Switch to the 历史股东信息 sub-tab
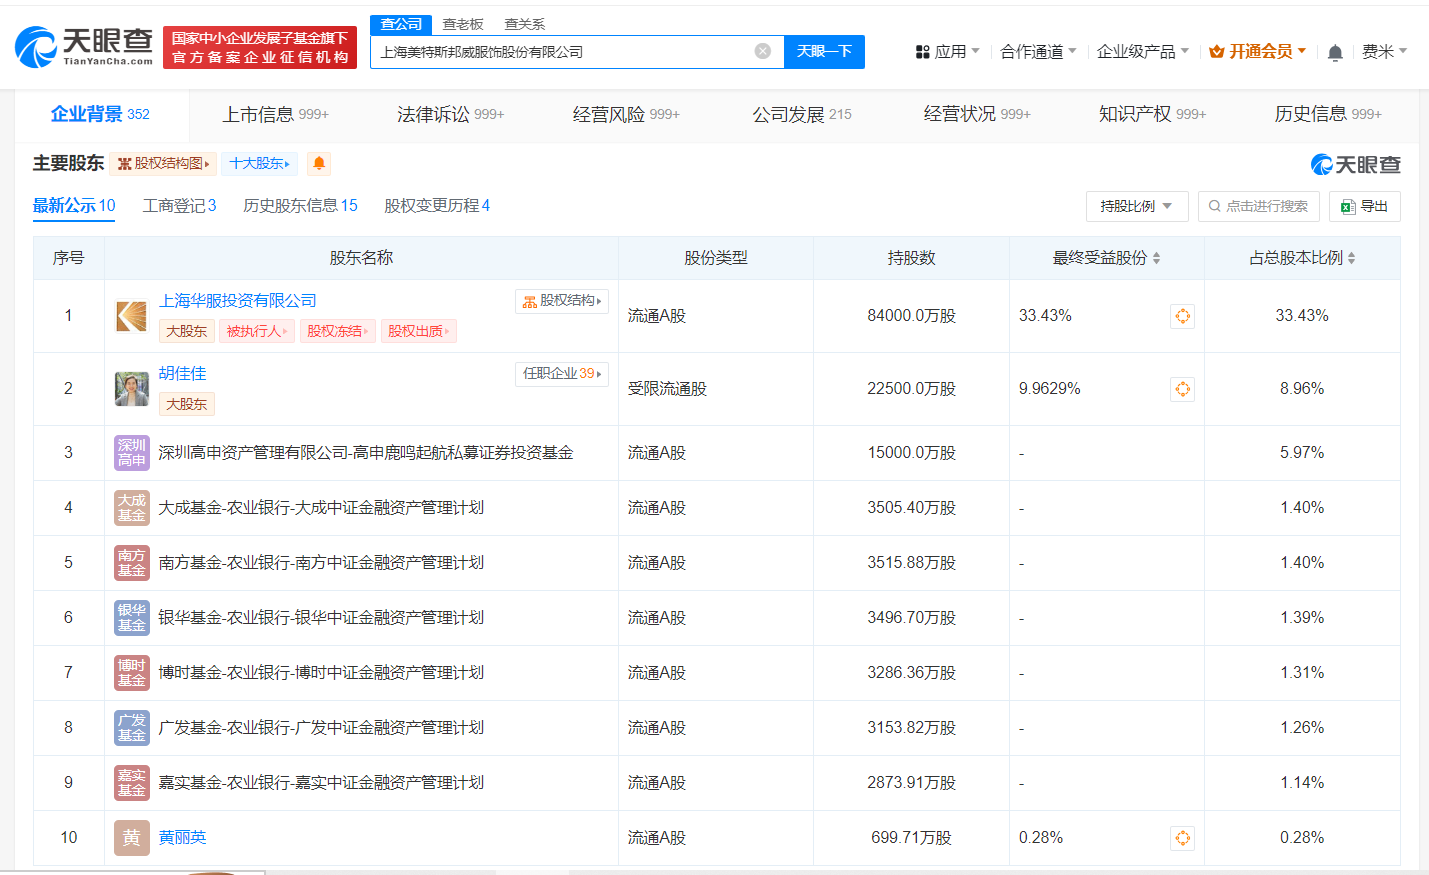The height and width of the screenshot is (875, 1429). click(300, 205)
